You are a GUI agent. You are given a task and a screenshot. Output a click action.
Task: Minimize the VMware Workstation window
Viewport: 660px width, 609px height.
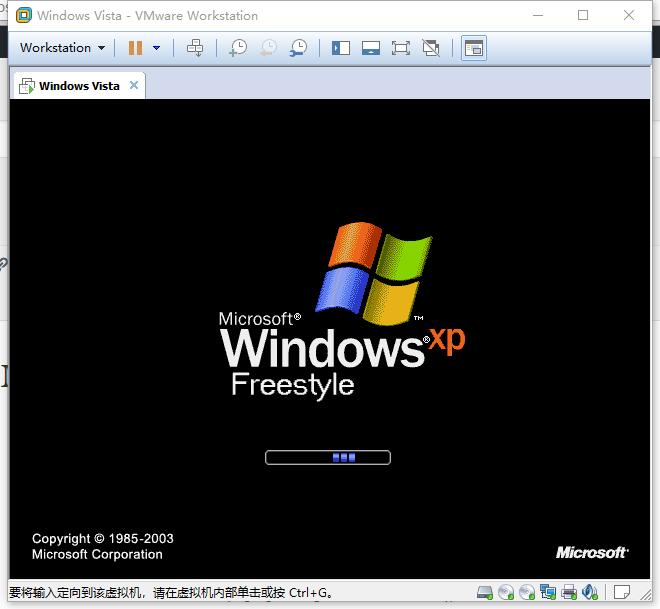click(538, 15)
